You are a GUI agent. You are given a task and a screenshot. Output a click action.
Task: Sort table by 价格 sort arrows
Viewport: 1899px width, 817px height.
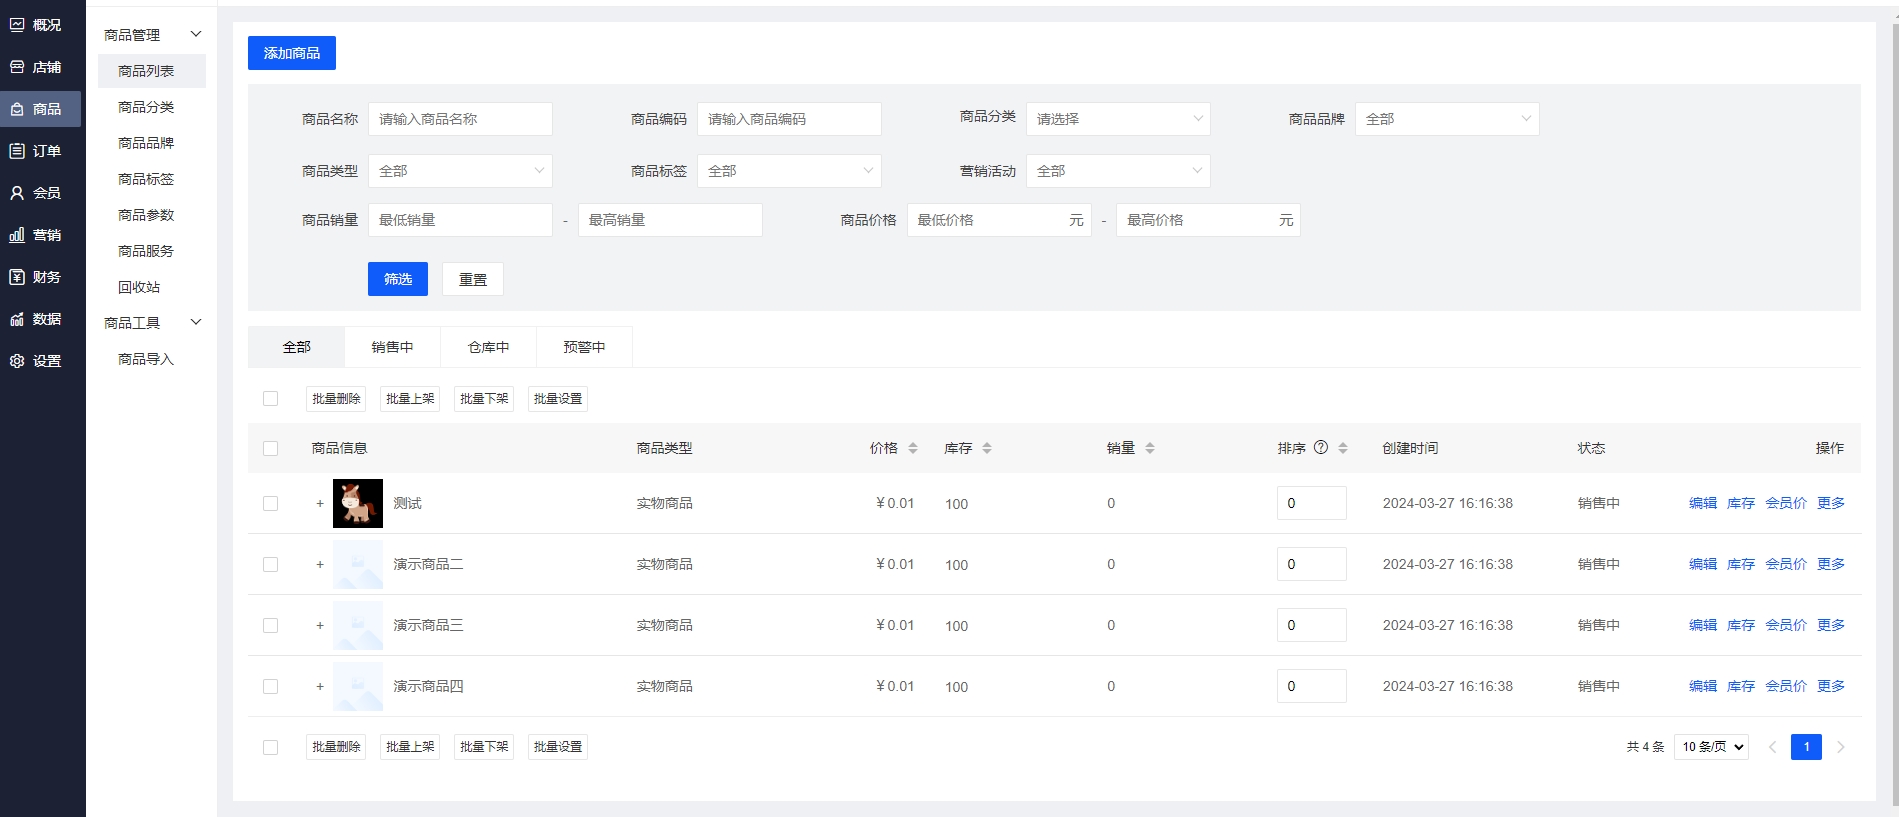(x=913, y=448)
